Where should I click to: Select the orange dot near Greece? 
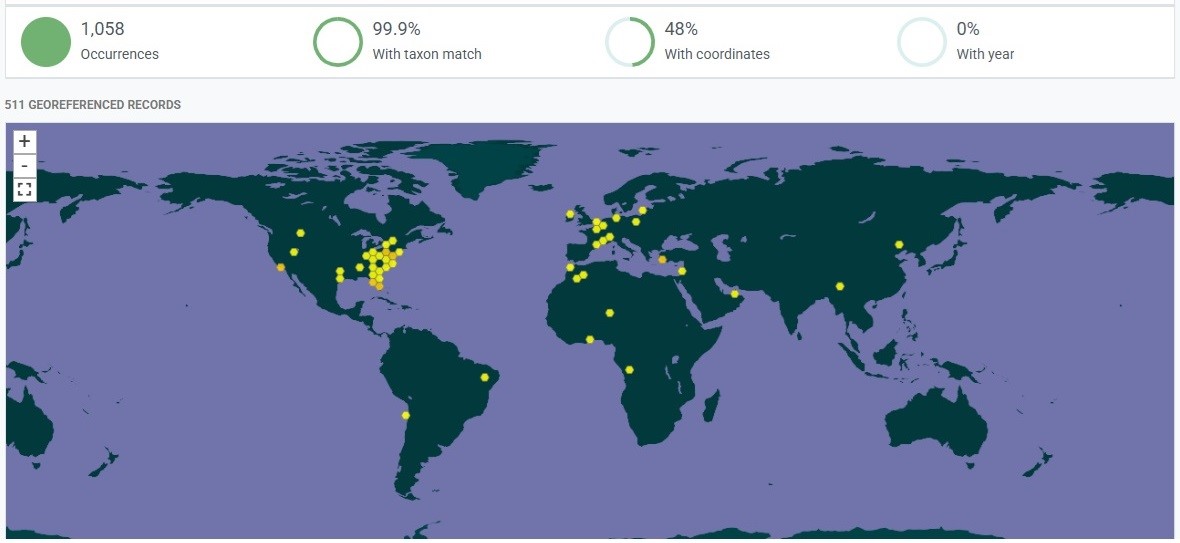click(x=662, y=260)
